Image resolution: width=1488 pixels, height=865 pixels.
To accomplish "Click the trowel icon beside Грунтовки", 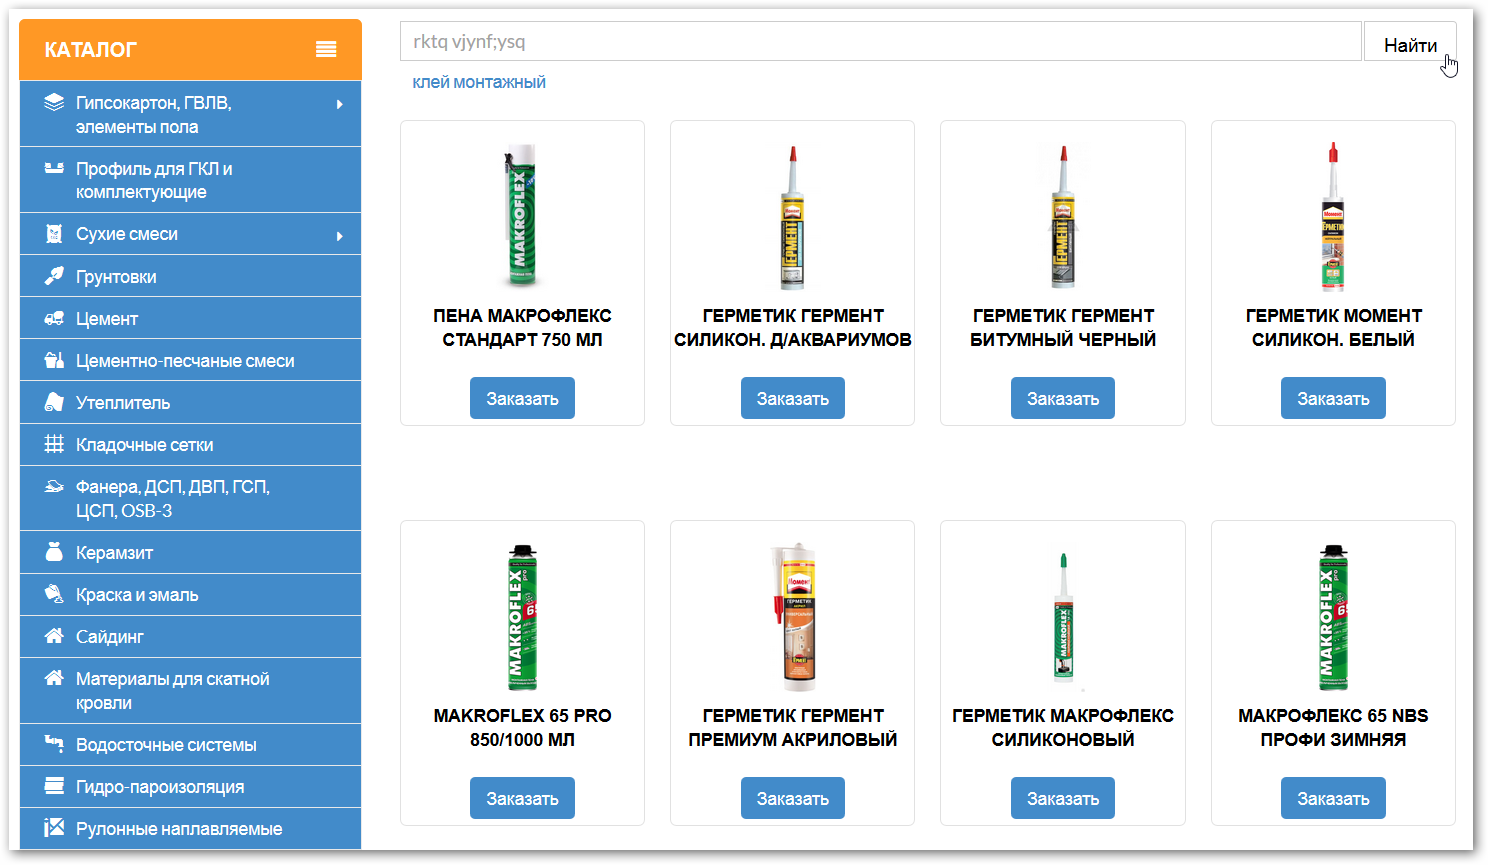I will 54,276.
